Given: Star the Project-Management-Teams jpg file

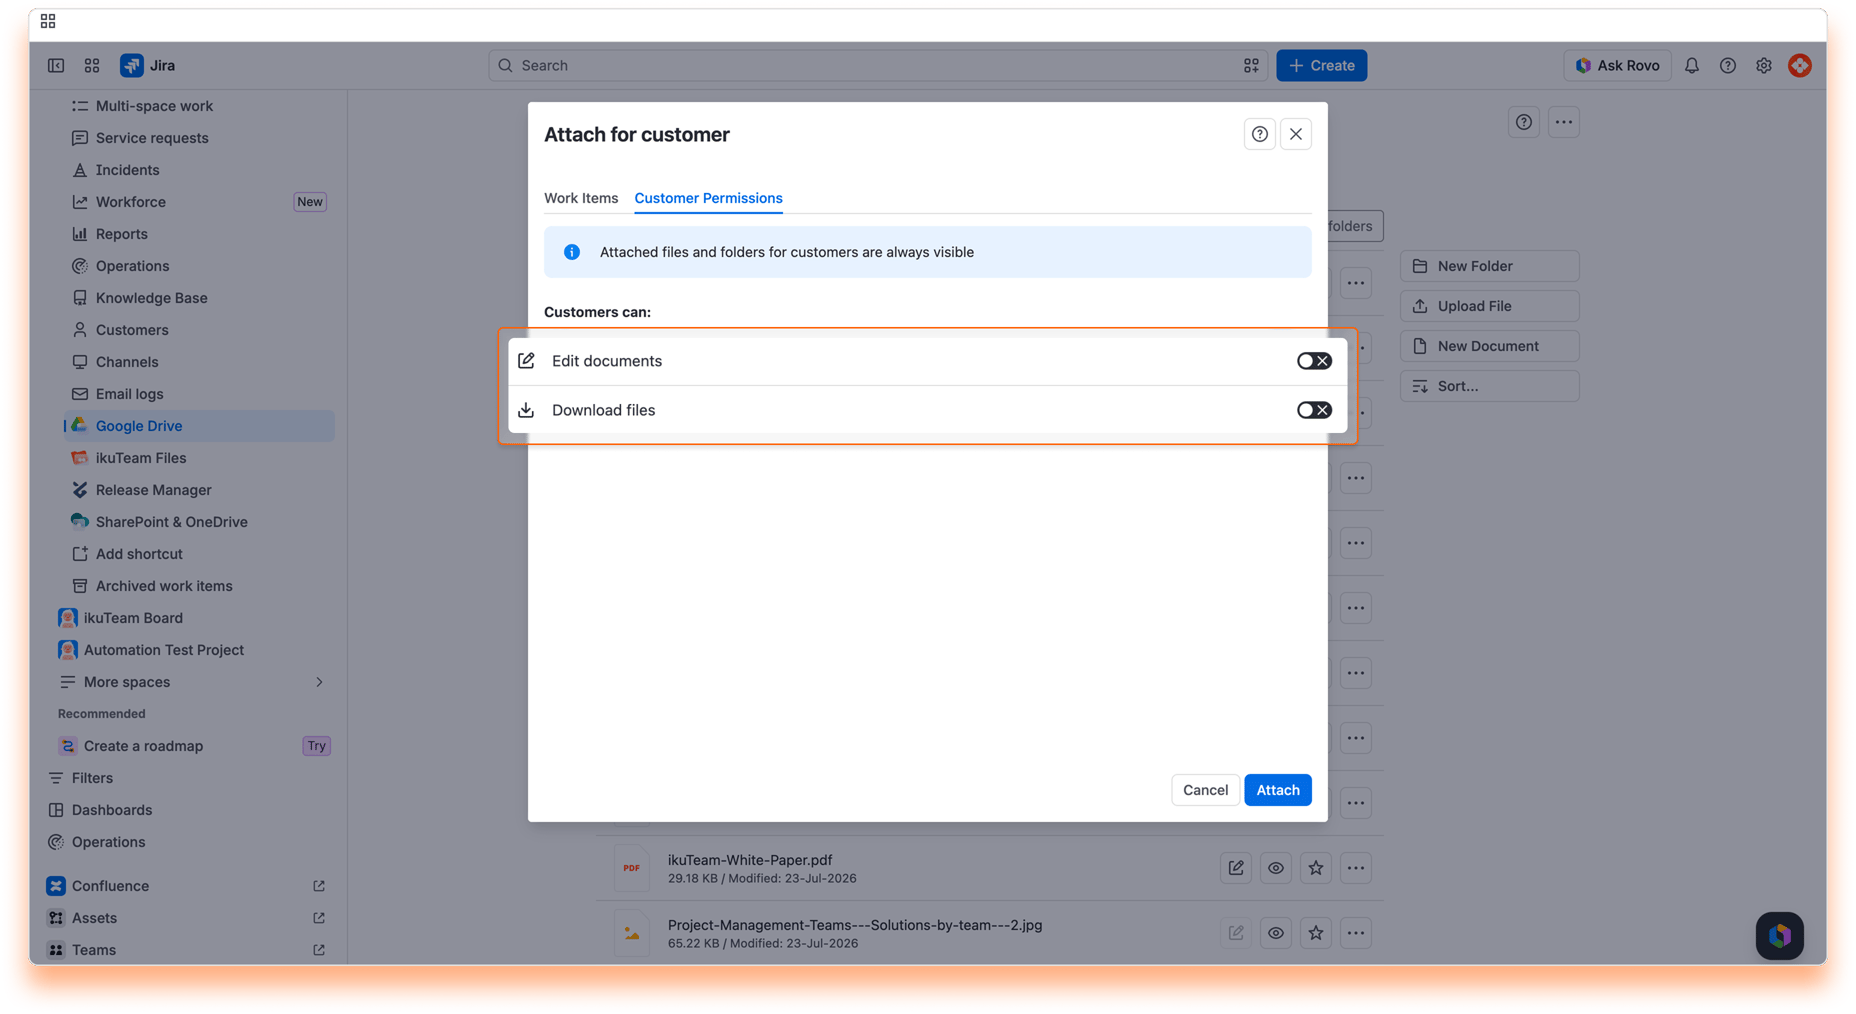Looking at the screenshot, I should [1316, 933].
